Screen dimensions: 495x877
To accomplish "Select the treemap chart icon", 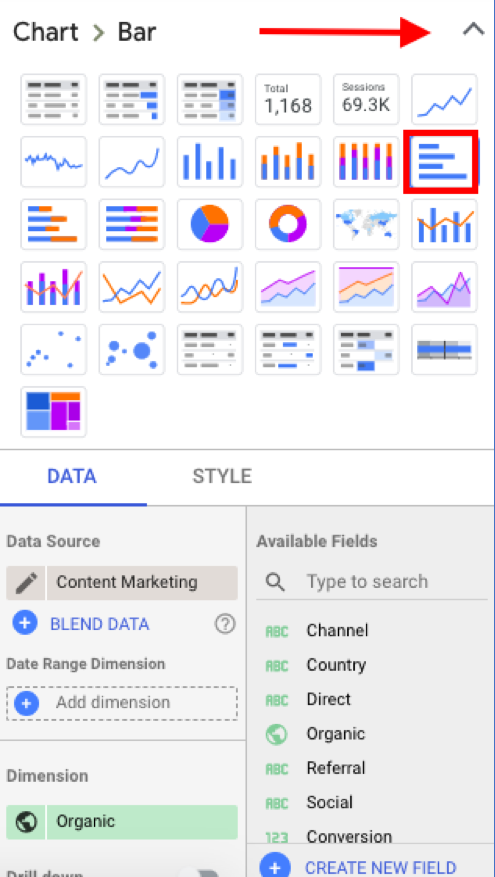I will point(54,412).
